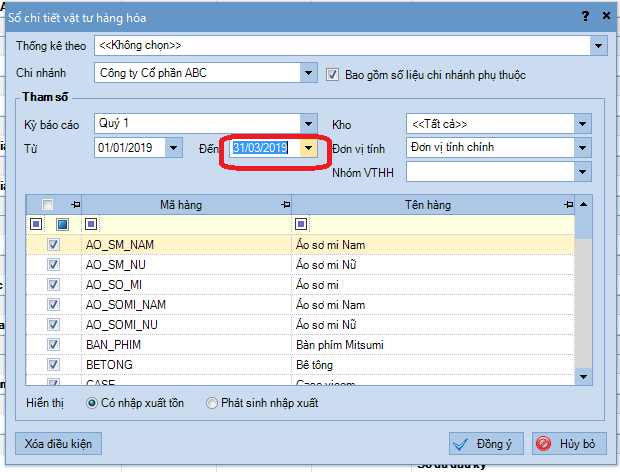Sort by the 'Tên hàng' column header
The image size is (620, 472).
pos(428,205)
